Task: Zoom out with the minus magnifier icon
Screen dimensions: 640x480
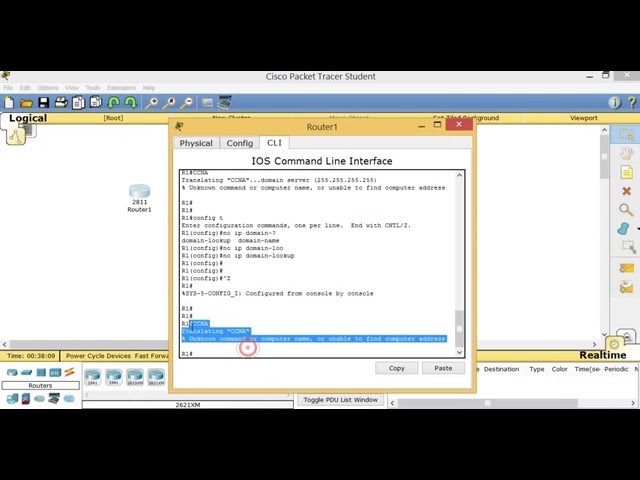Action: (x=186, y=103)
